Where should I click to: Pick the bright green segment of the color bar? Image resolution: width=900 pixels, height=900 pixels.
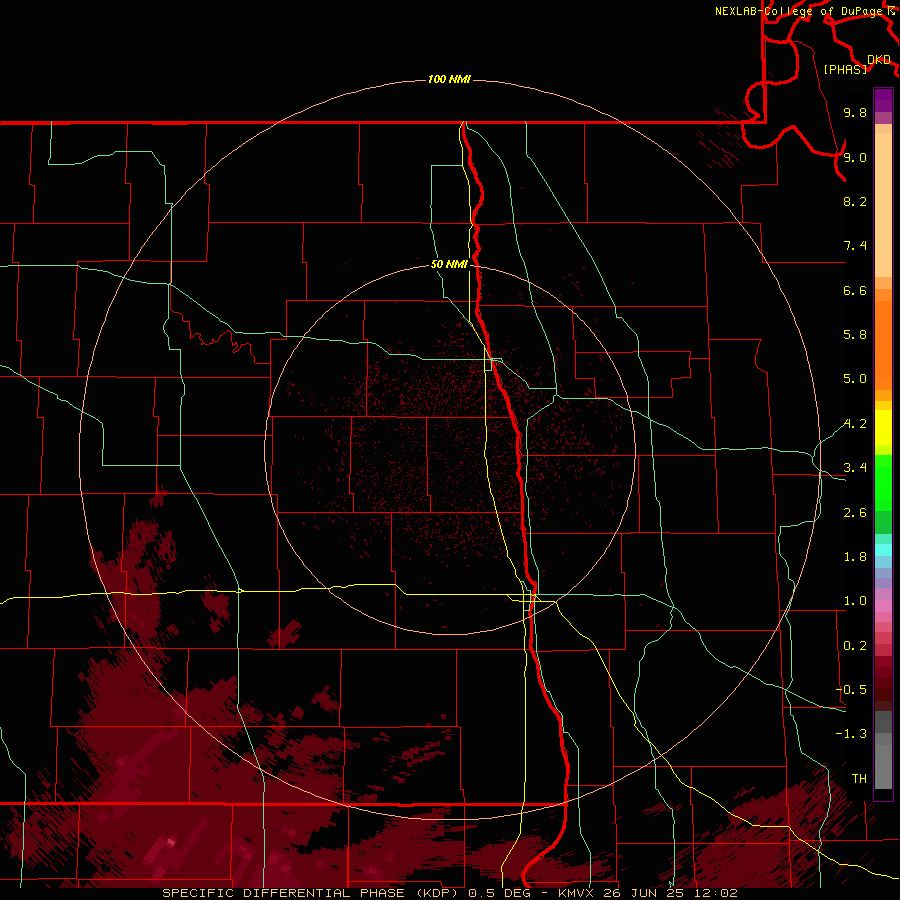pos(883,482)
